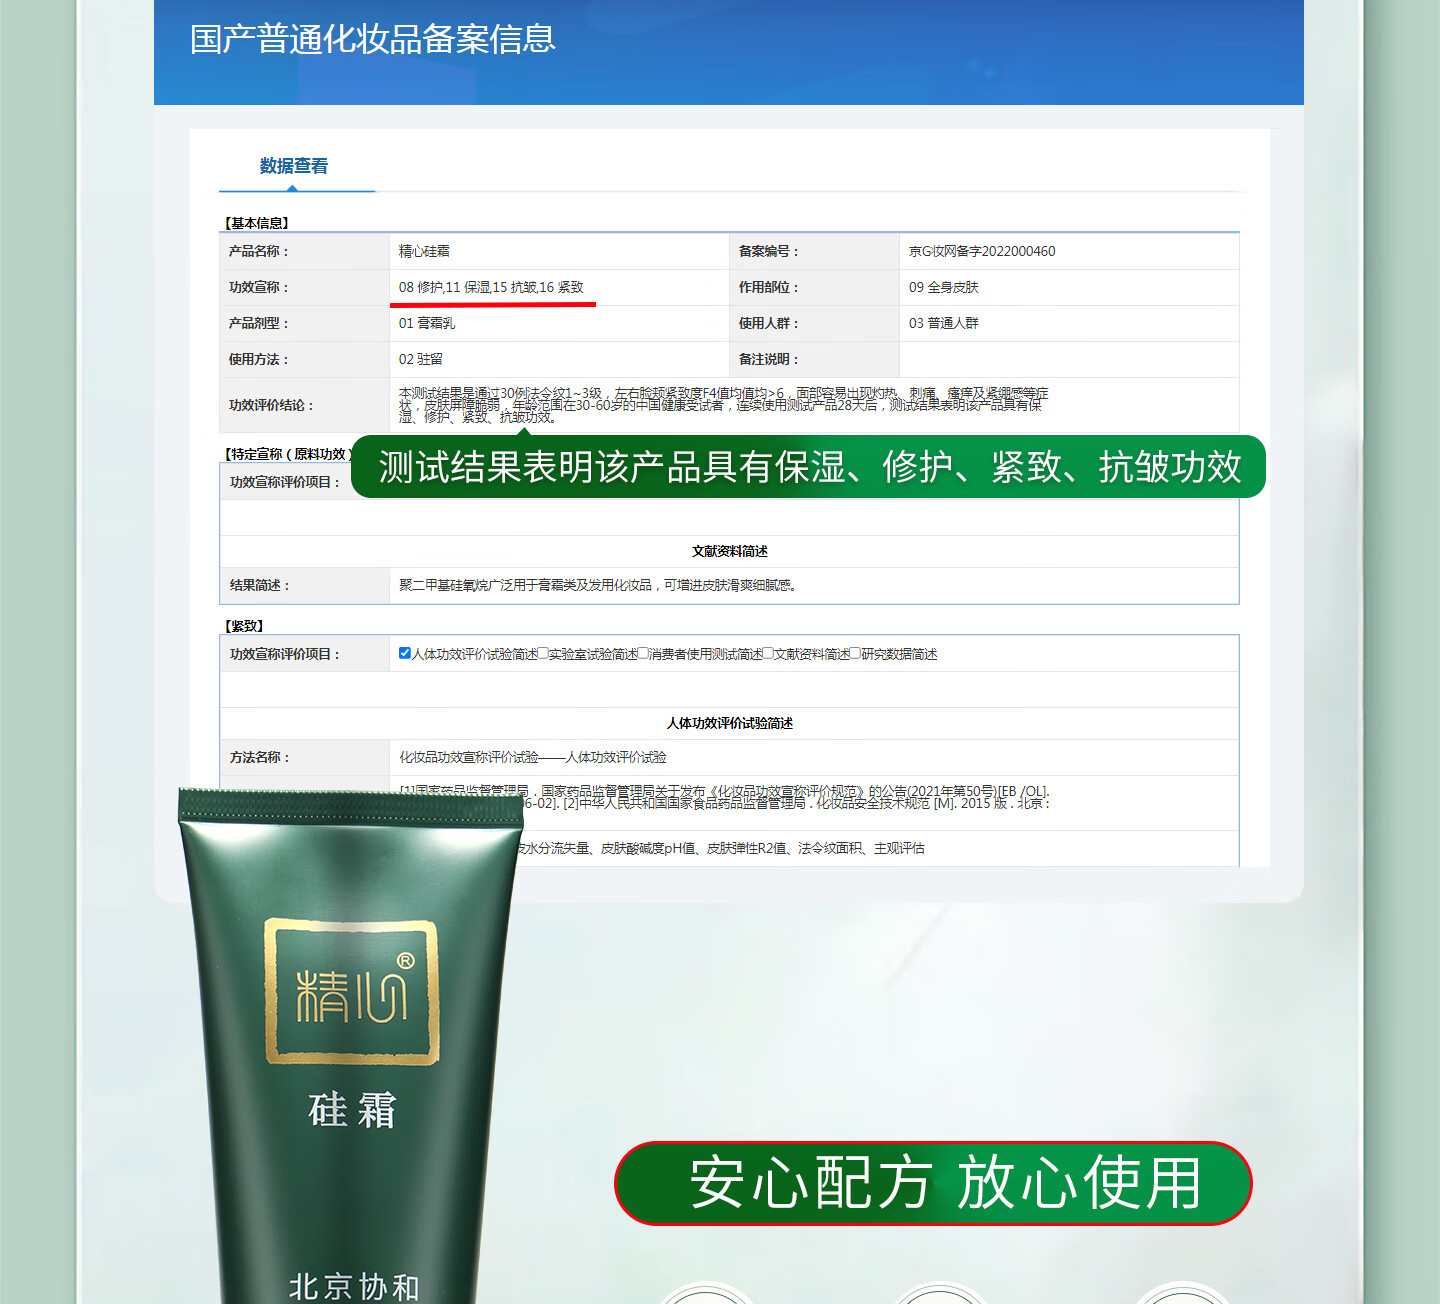This screenshot has height=1304, width=1440.
Task: Click the 精心 logo on the tube
Action: click(351, 991)
